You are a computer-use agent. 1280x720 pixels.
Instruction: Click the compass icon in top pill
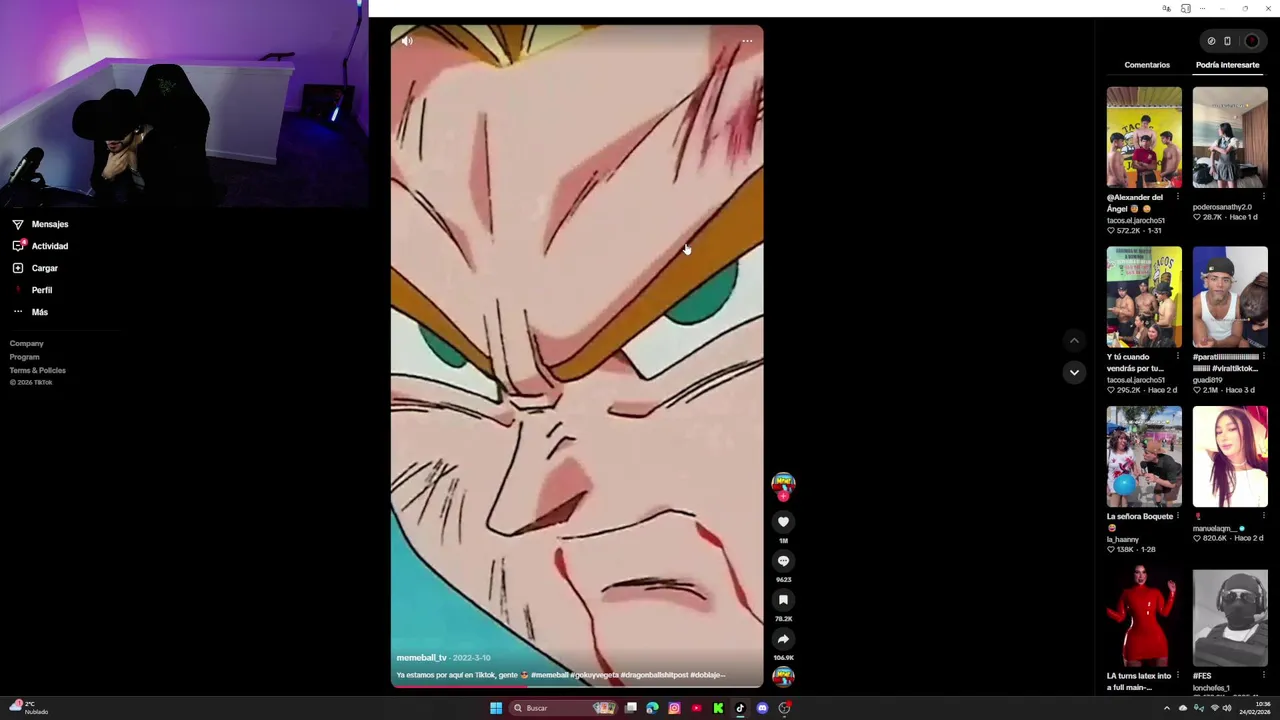[1211, 41]
